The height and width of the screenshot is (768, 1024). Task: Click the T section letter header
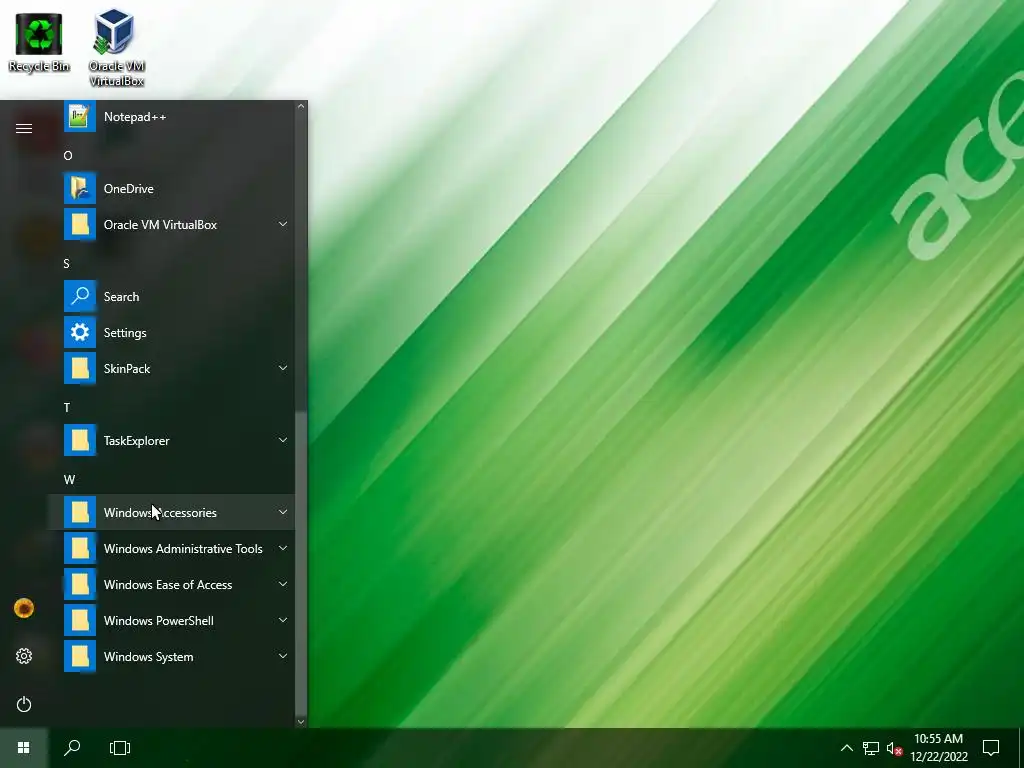click(67, 408)
